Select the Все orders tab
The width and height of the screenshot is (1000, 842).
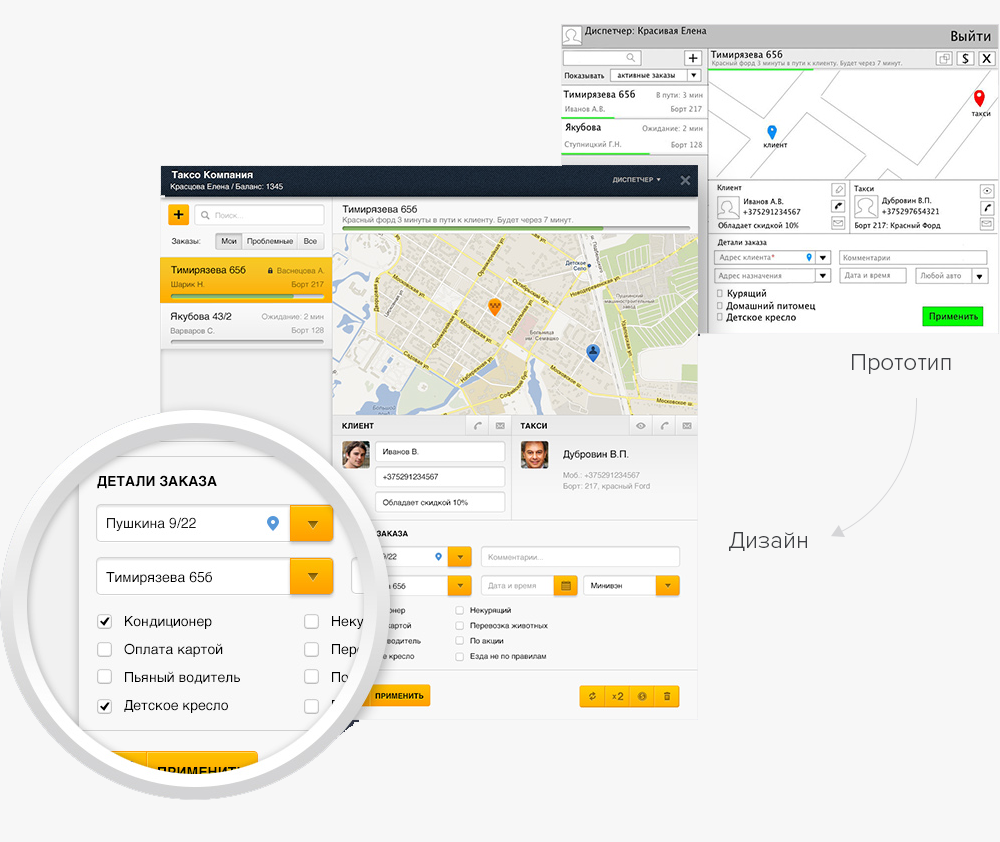click(x=310, y=241)
